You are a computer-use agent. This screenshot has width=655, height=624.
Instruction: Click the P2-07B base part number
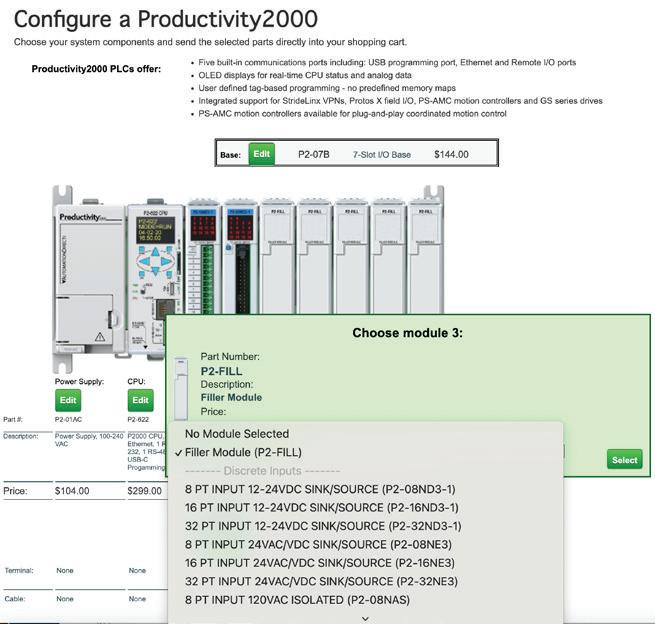click(314, 155)
